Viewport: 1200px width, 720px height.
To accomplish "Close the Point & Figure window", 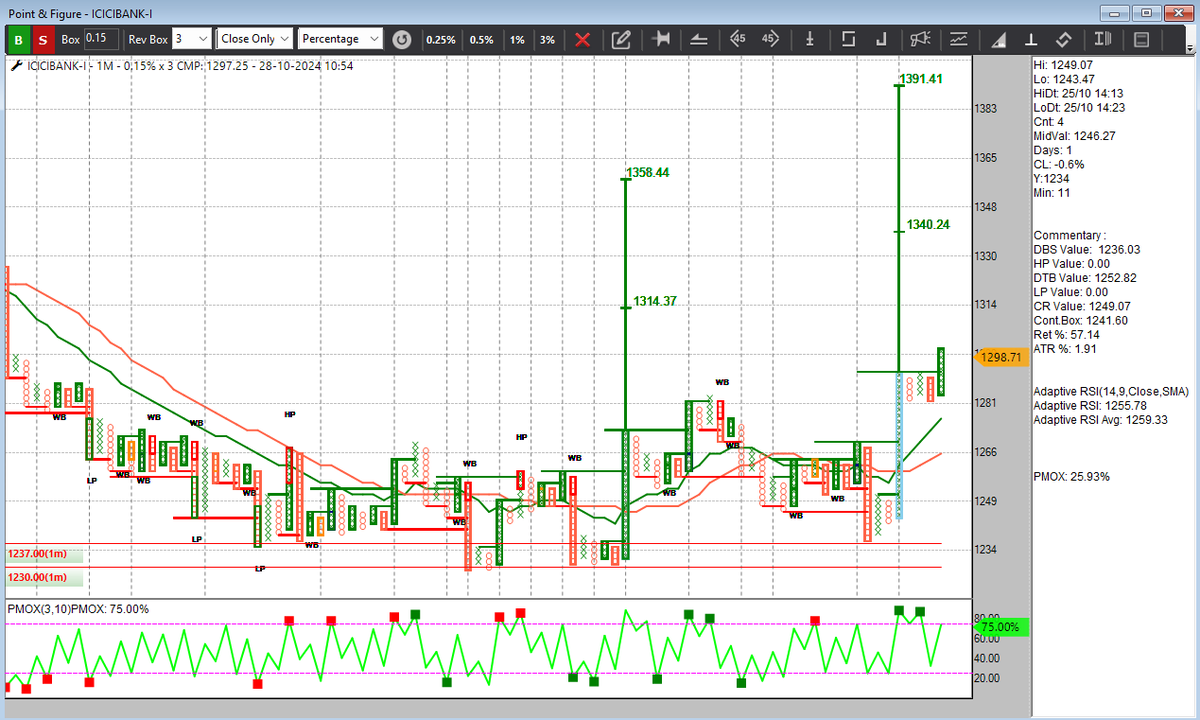I will coord(1177,13).
